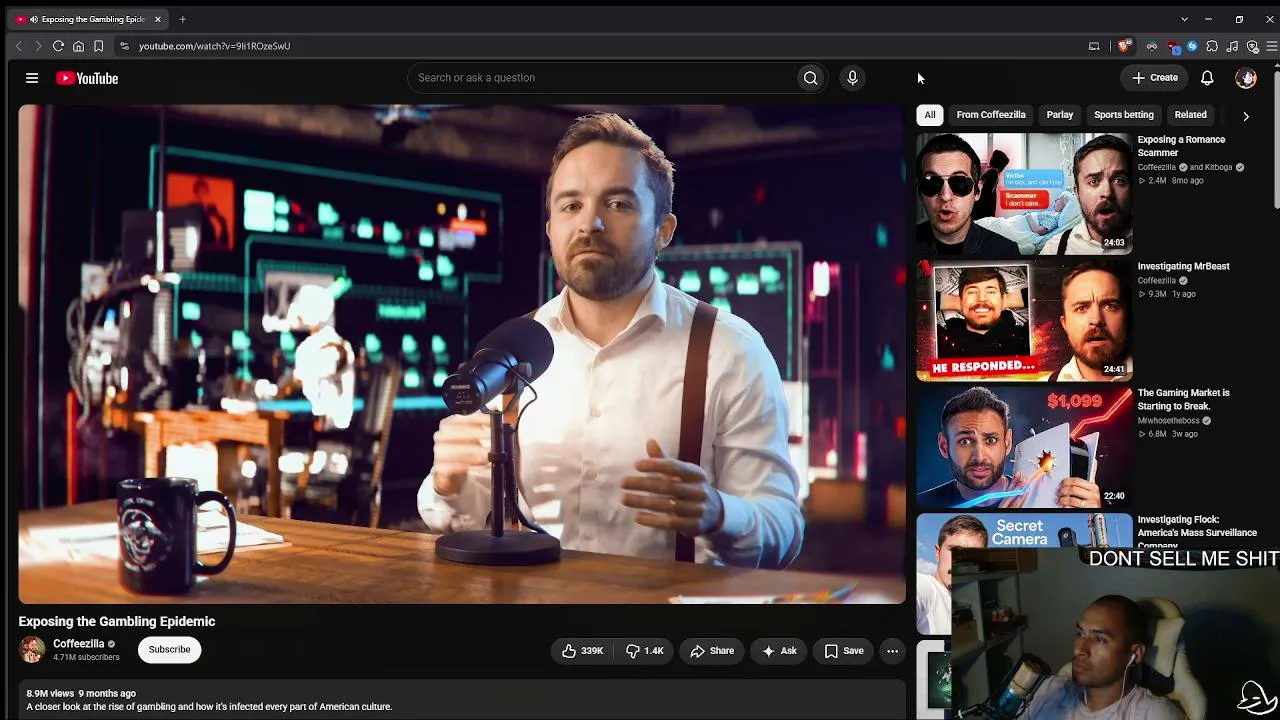Open more actions three-dot menu for the video
Screen dimensions: 1280x720
892,651
